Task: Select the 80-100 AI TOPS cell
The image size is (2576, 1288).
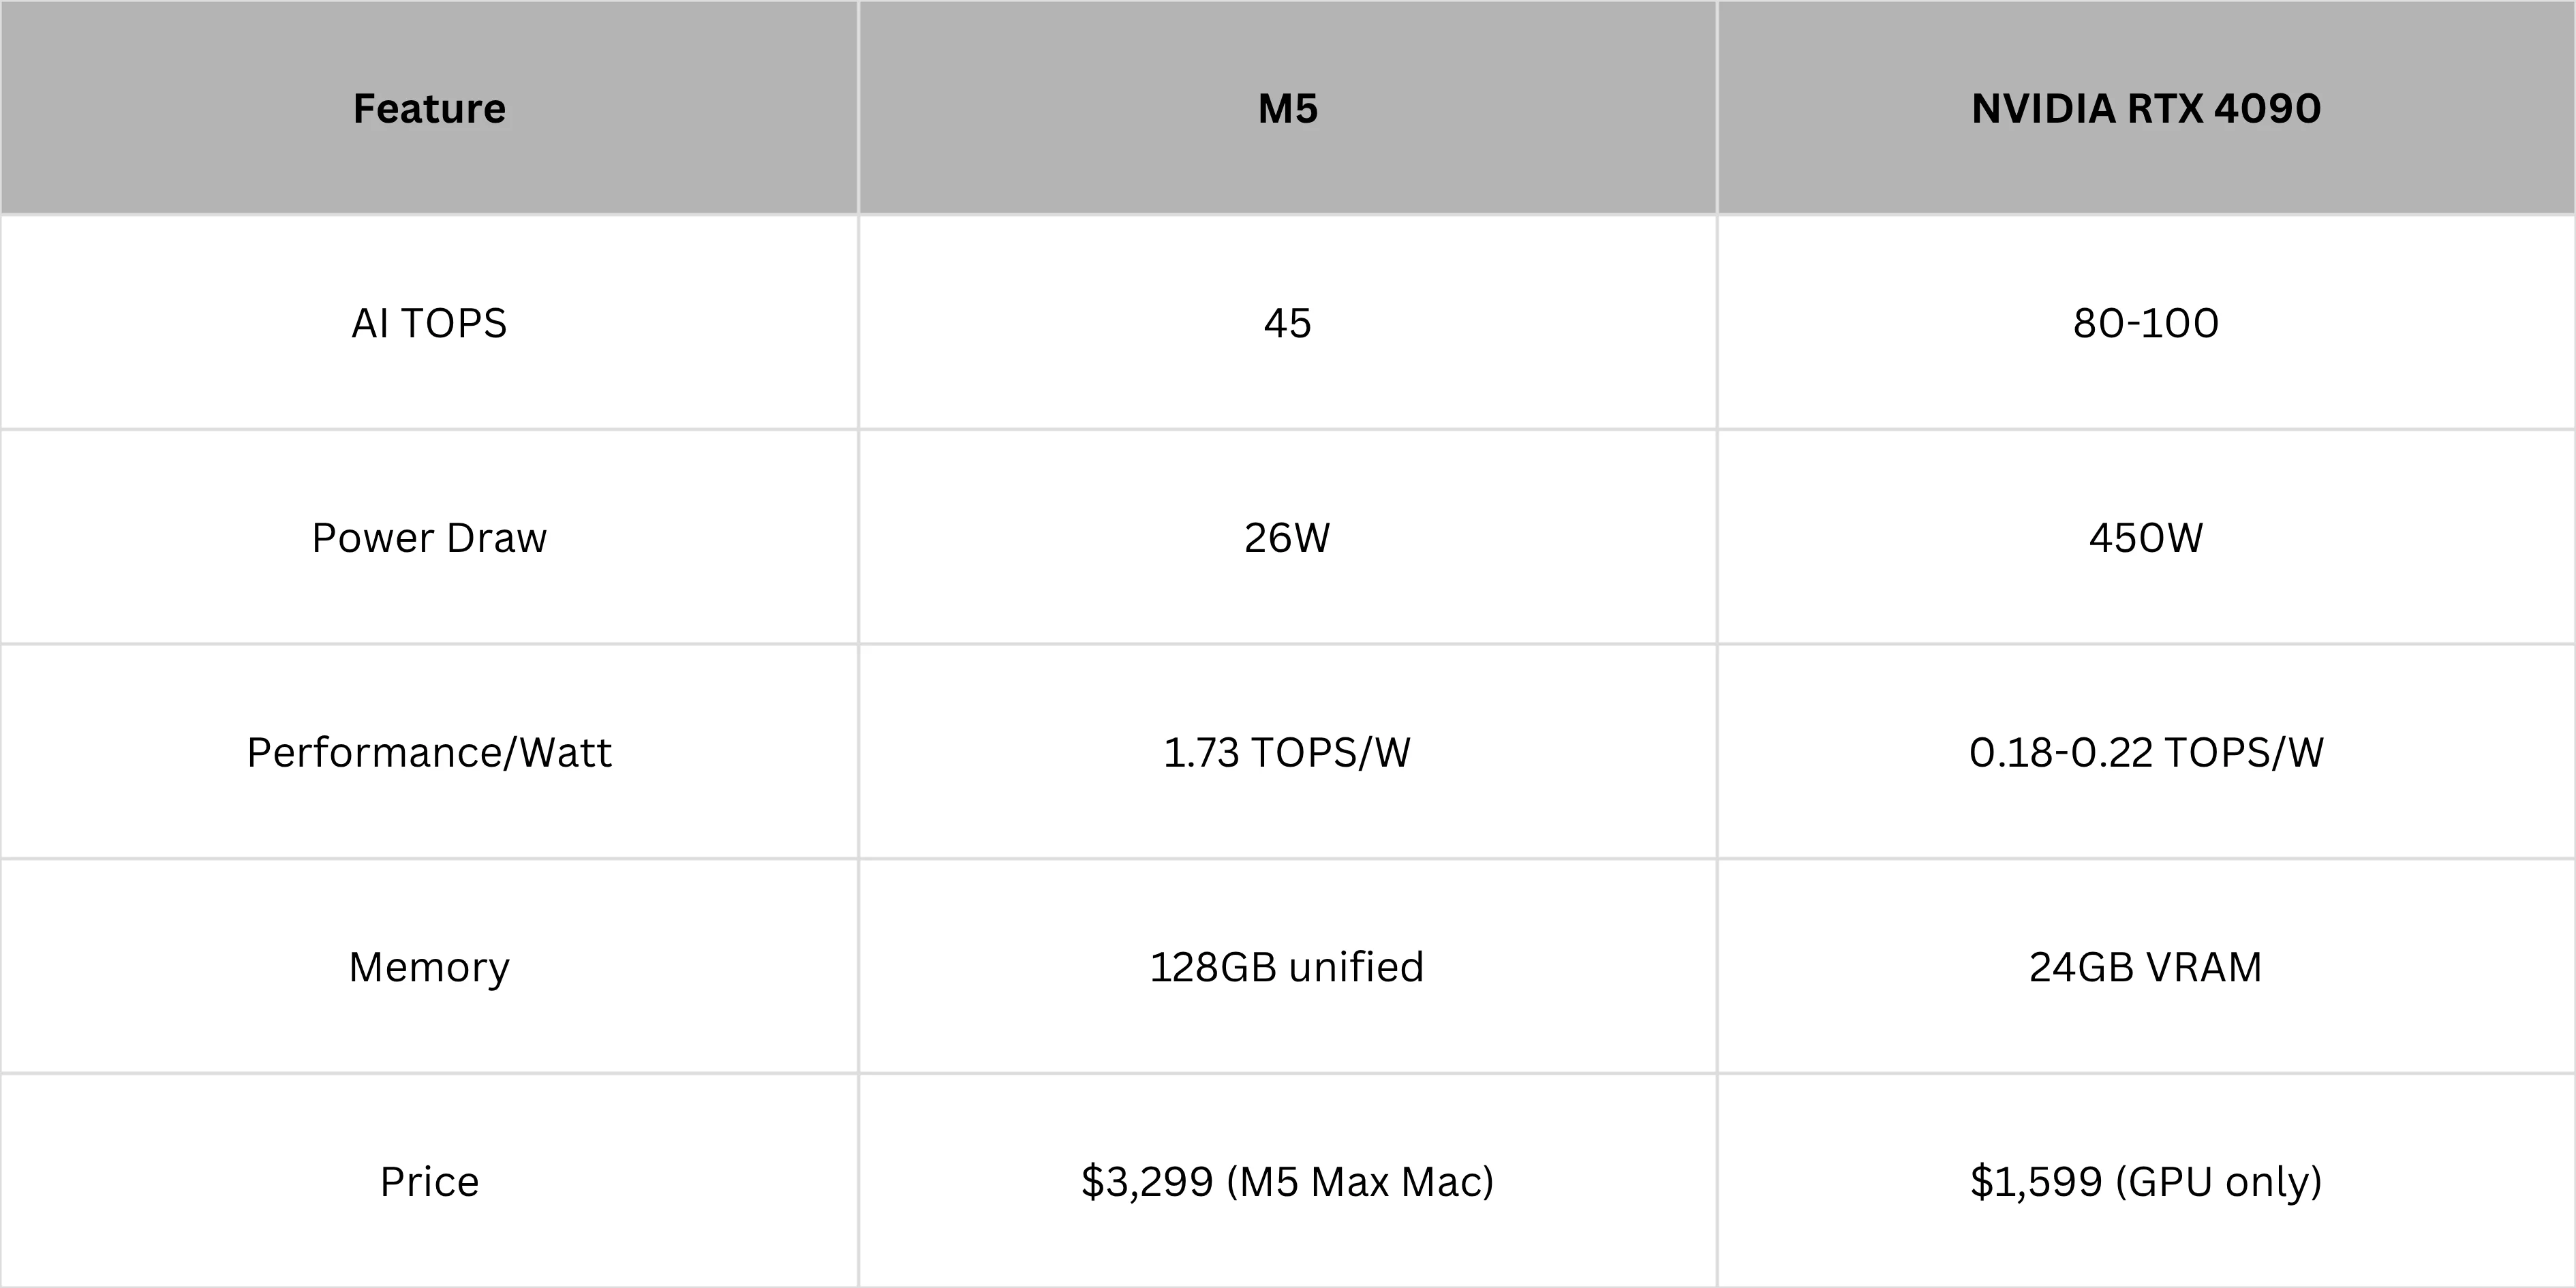Action: tap(2146, 323)
